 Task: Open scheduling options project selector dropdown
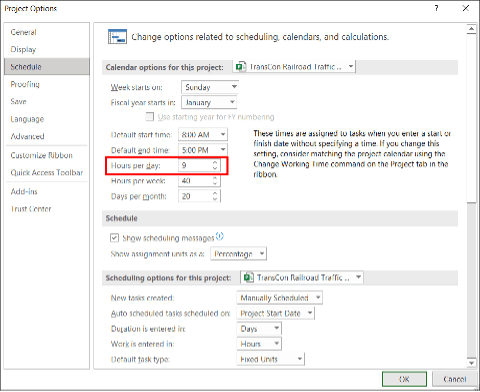pos(302,277)
